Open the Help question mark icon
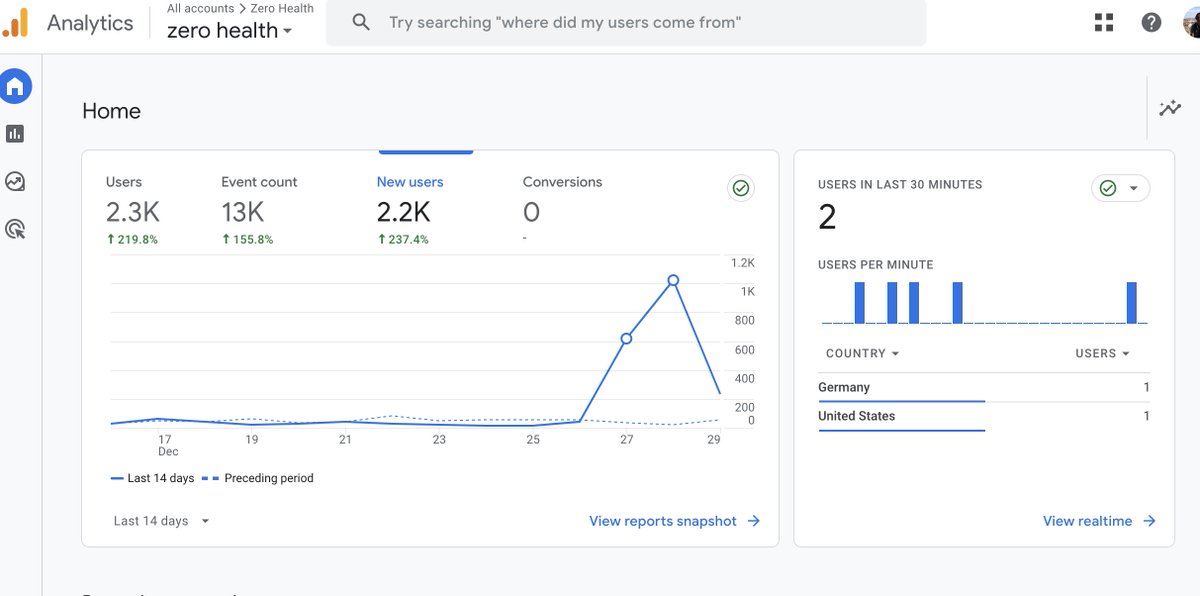The width and height of the screenshot is (1200, 596). (1151, 22)
